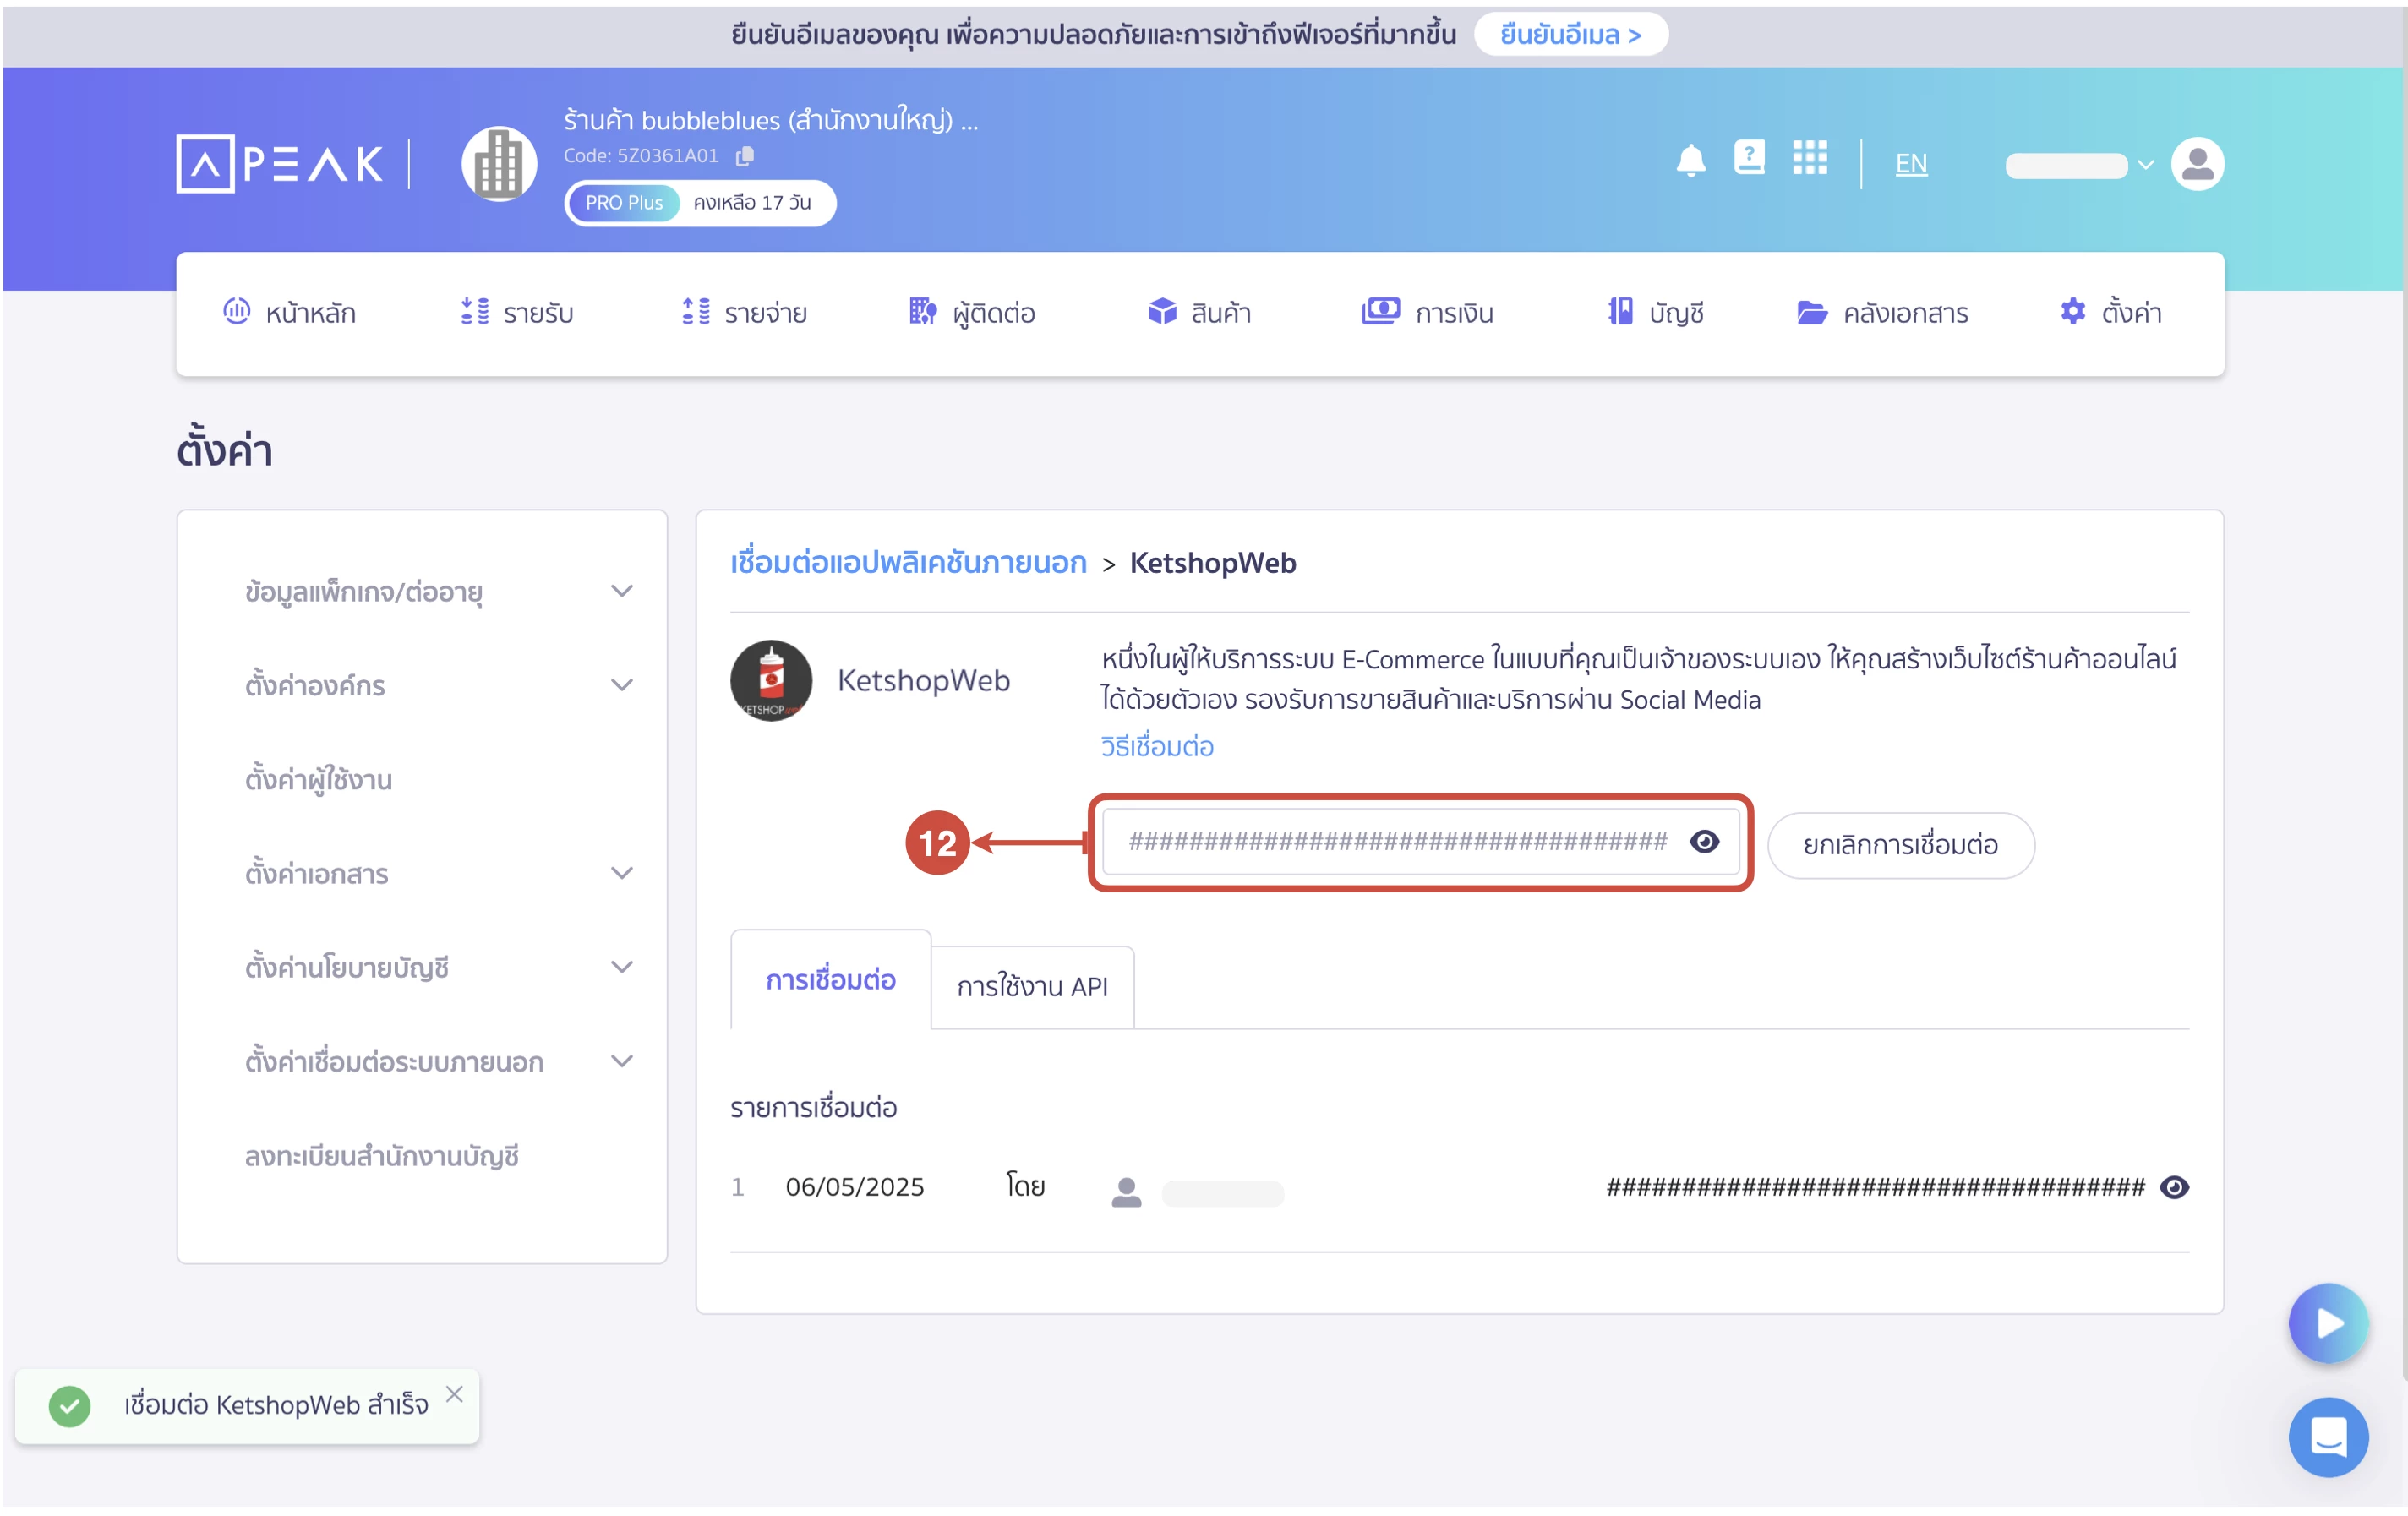Switch to การใช้งาน API tab
This screenshot has width=2408, height=1516.
pos(1031,987)
